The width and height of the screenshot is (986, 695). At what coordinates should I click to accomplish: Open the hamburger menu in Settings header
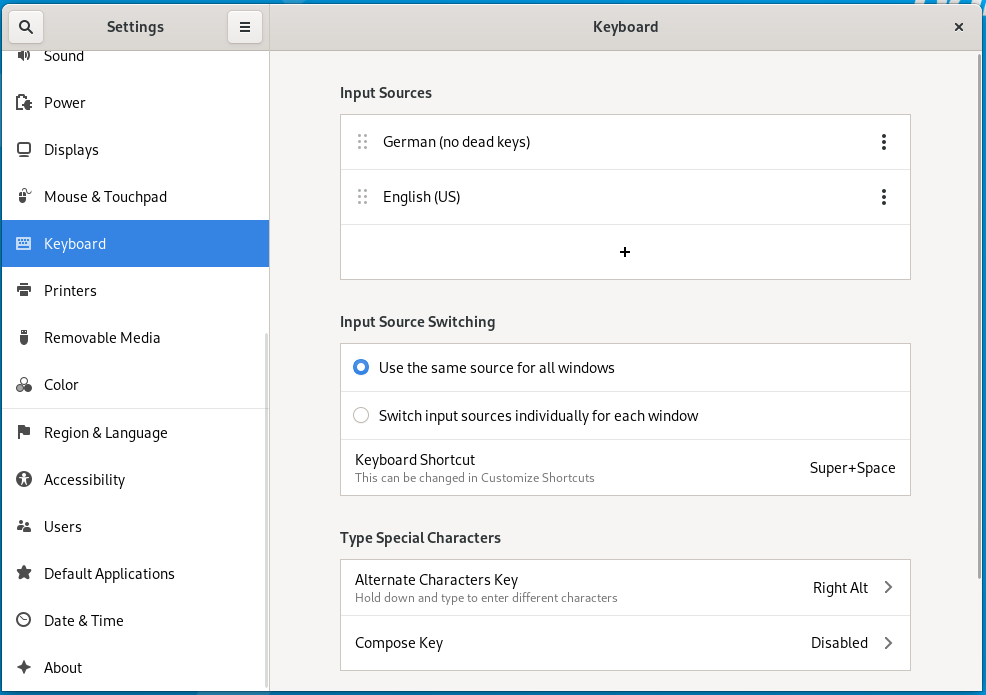point(245,26)
